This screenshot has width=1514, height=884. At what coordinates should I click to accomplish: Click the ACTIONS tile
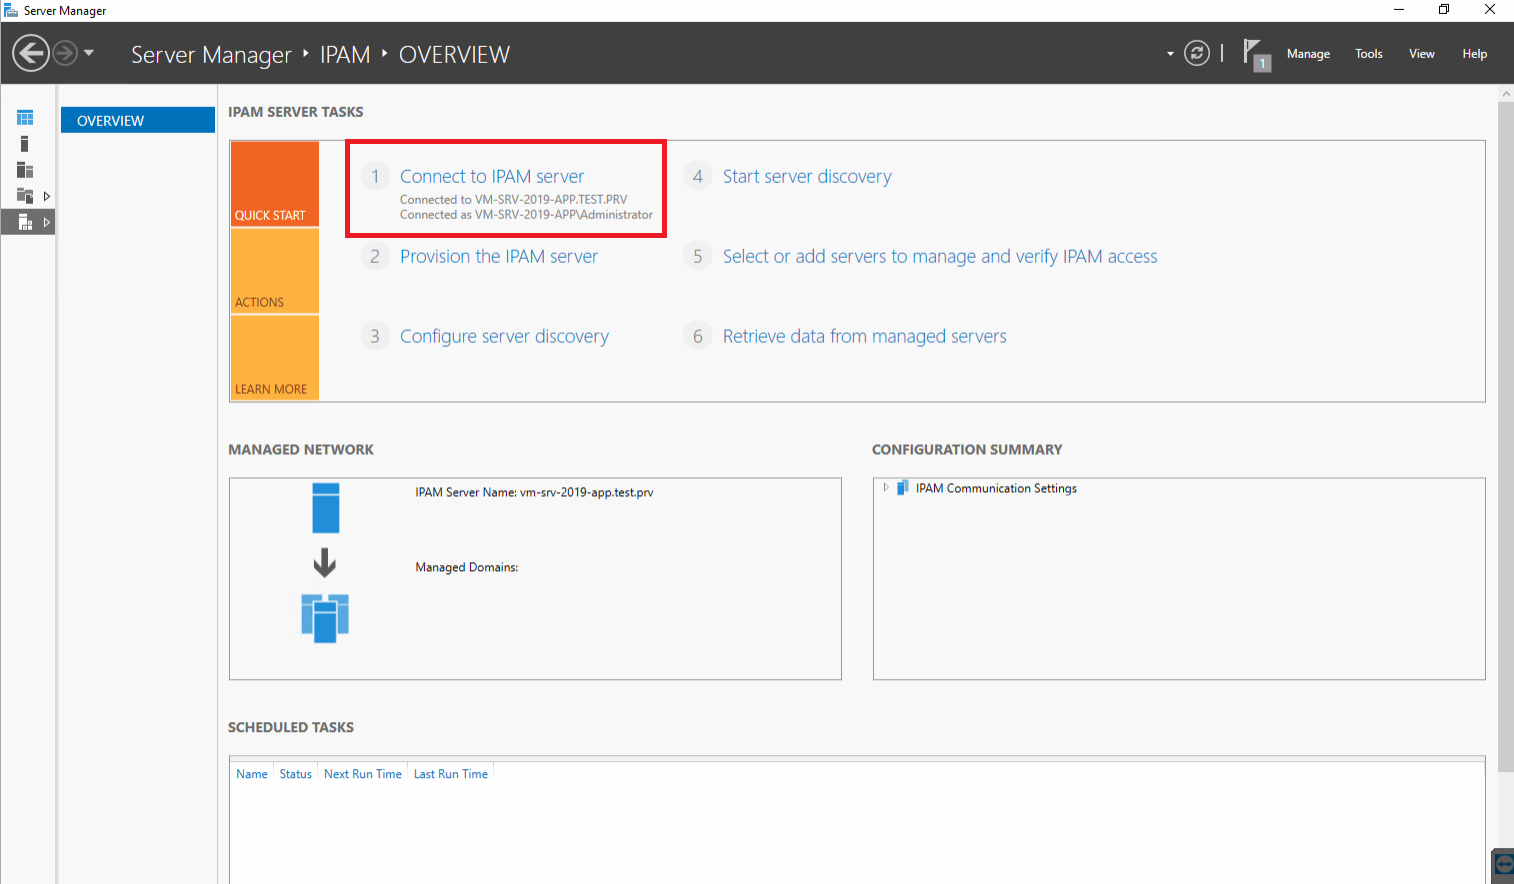[x=275, y=271]
